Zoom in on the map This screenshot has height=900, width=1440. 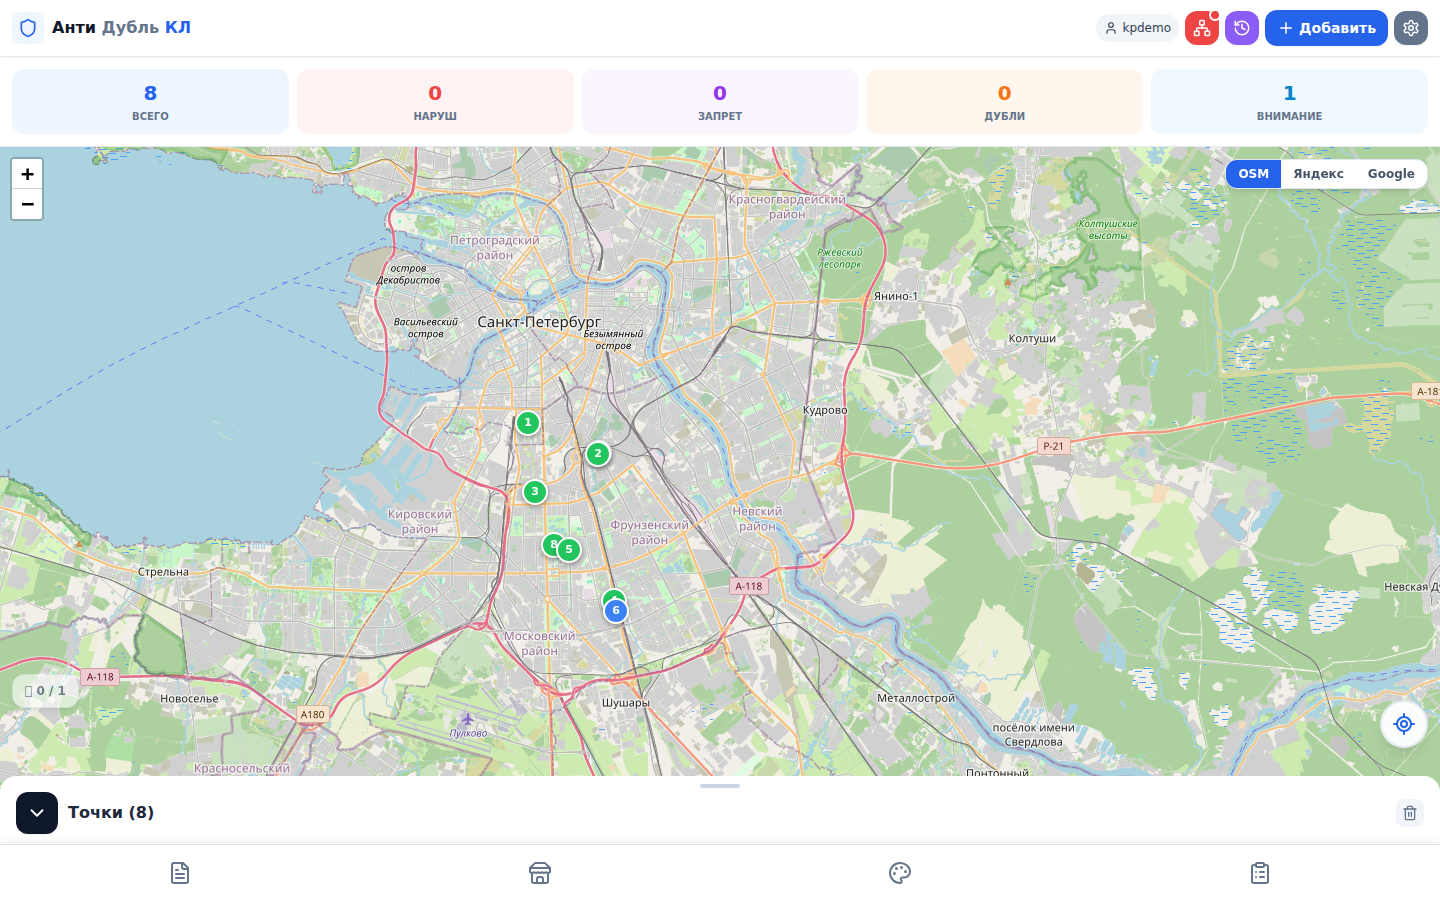[27, 174]
